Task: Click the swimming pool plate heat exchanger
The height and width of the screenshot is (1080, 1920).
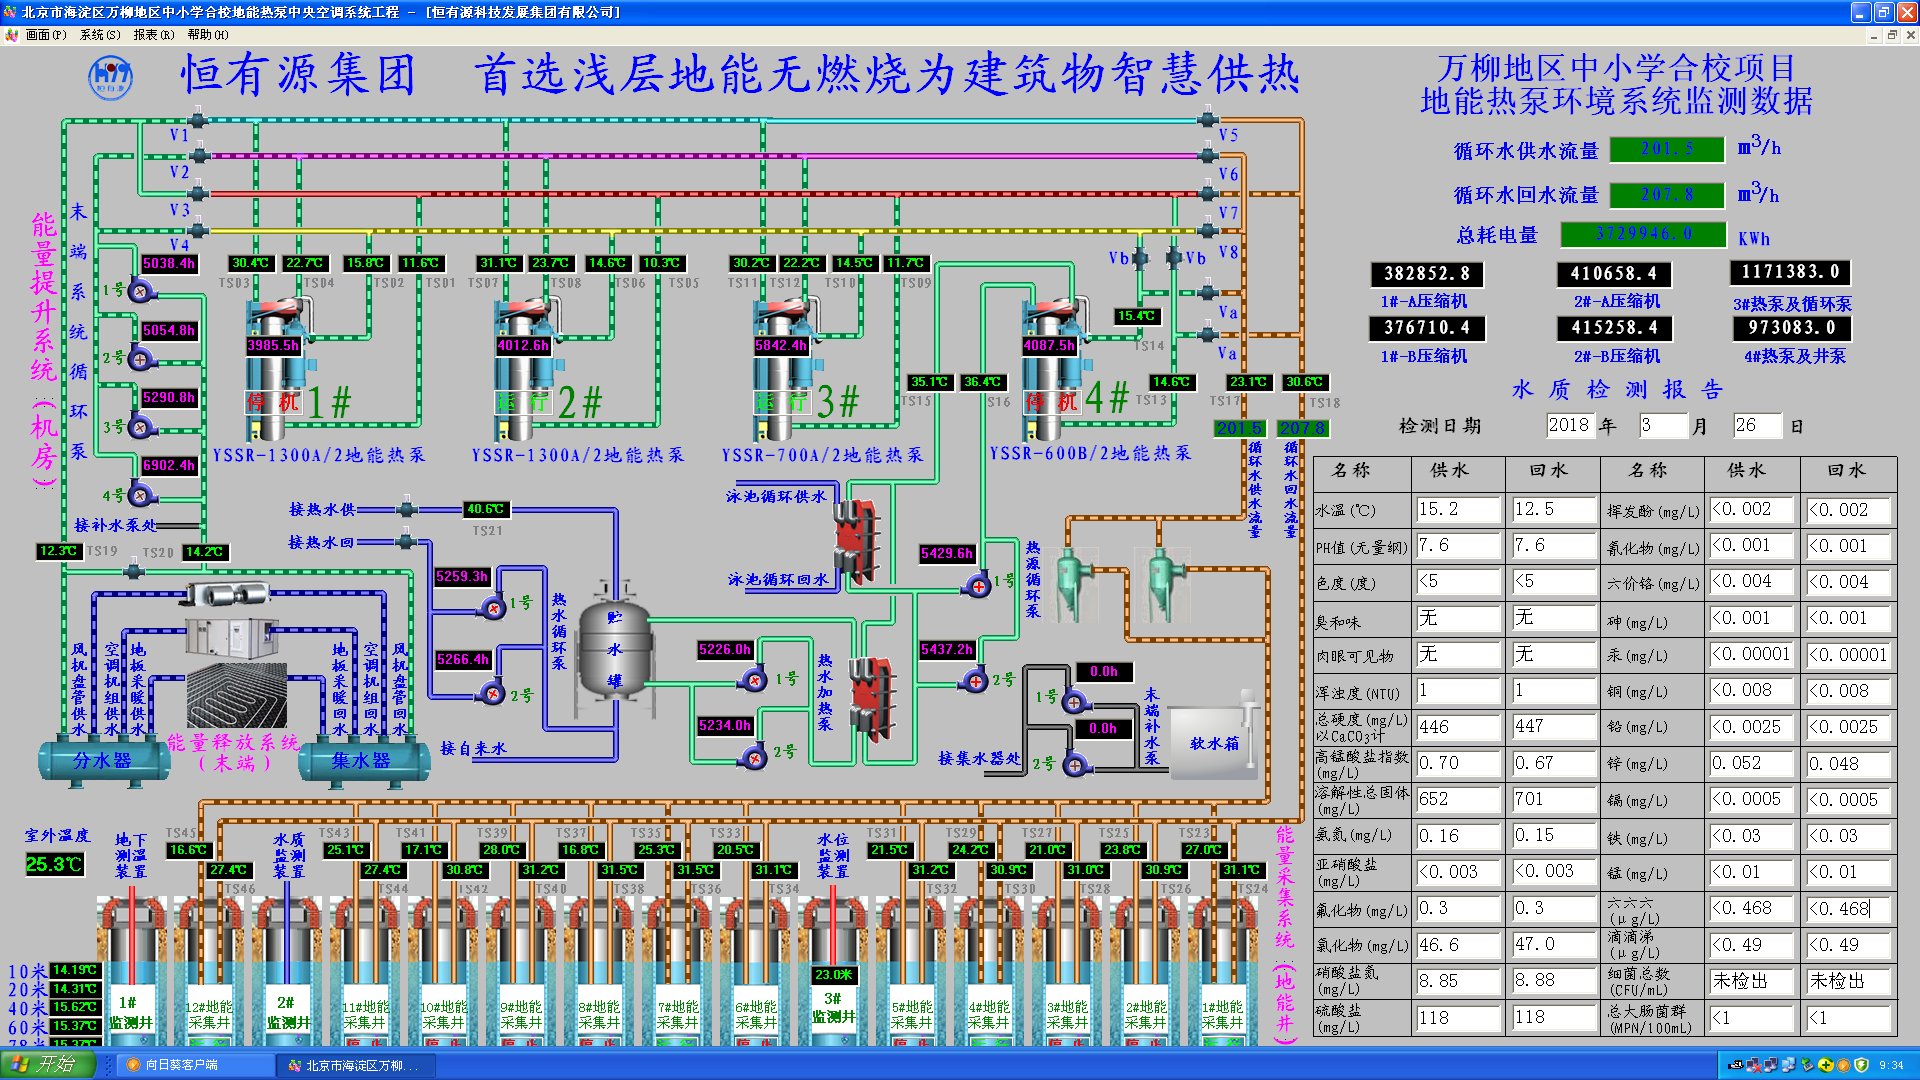Action: [856, 540]
